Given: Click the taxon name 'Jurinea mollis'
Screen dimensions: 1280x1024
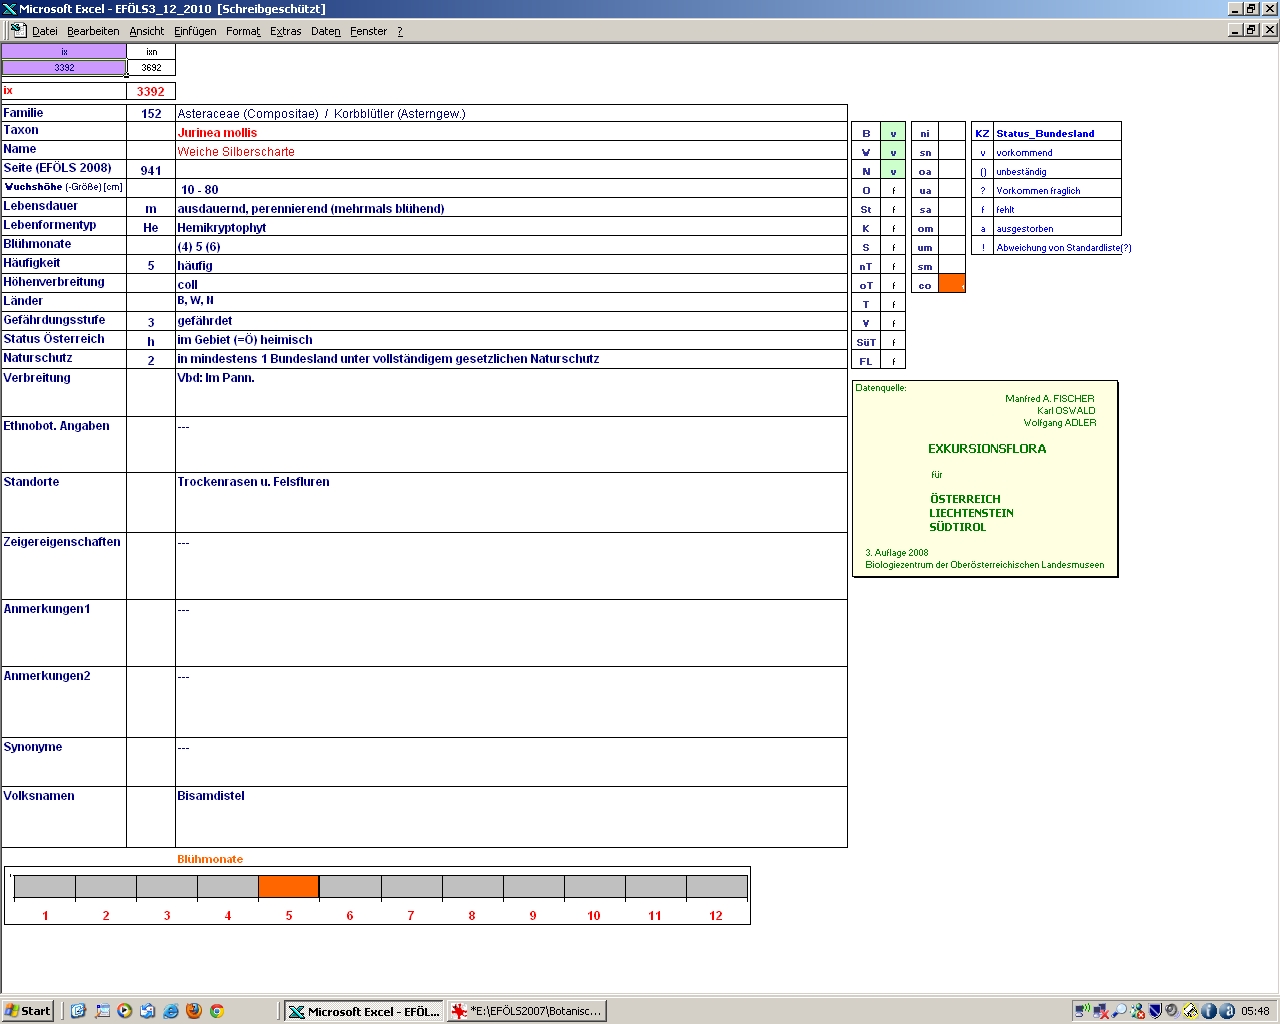Looking at the screenshot, I should [x=217, y=132].
